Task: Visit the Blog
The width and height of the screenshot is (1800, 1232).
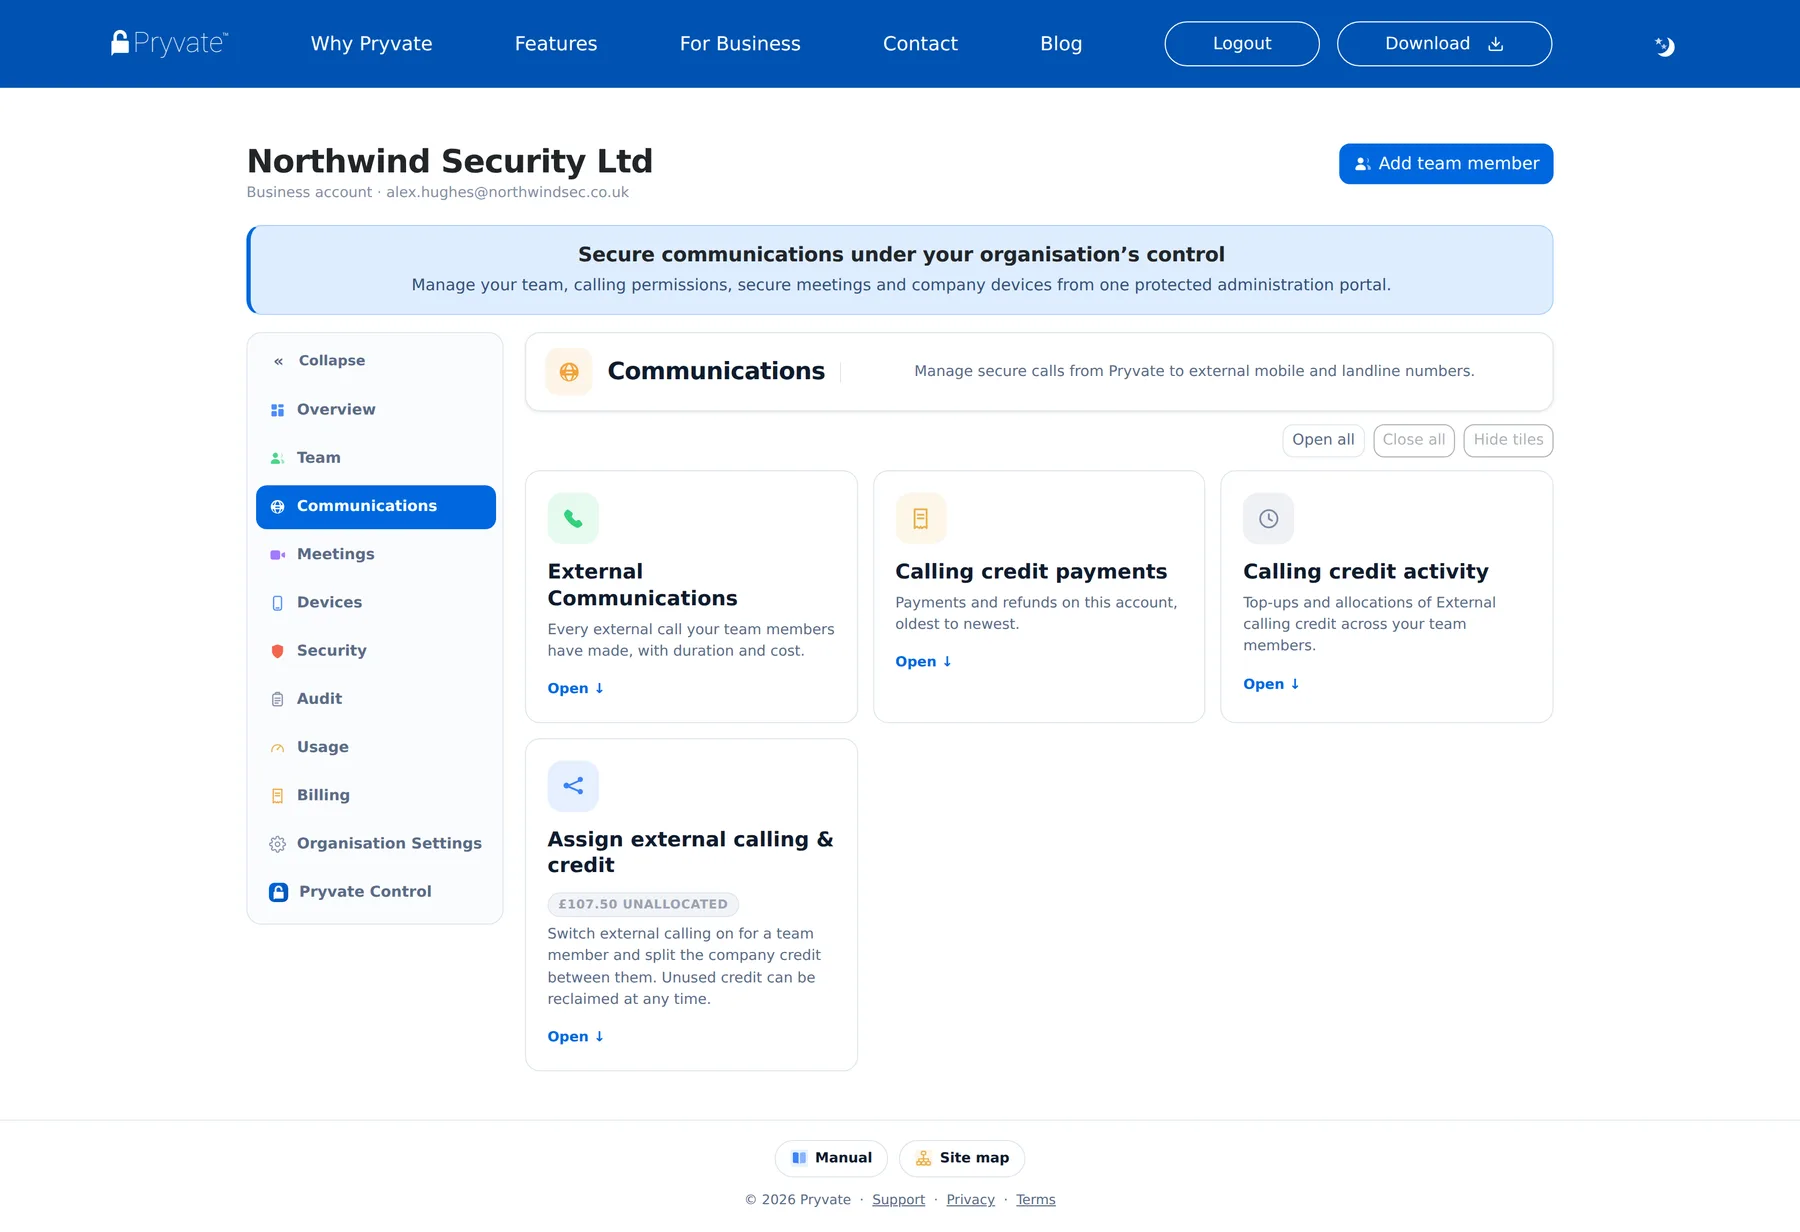Action: coord(1061,44)
